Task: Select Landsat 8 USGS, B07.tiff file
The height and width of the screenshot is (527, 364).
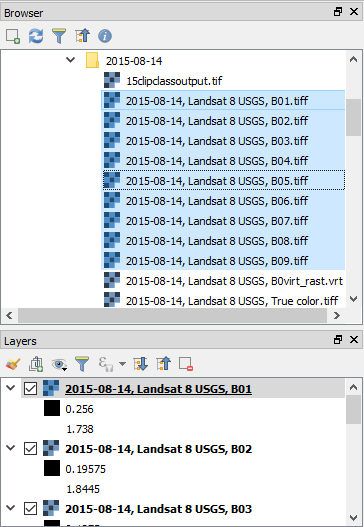Action: (x=223, y=220)
